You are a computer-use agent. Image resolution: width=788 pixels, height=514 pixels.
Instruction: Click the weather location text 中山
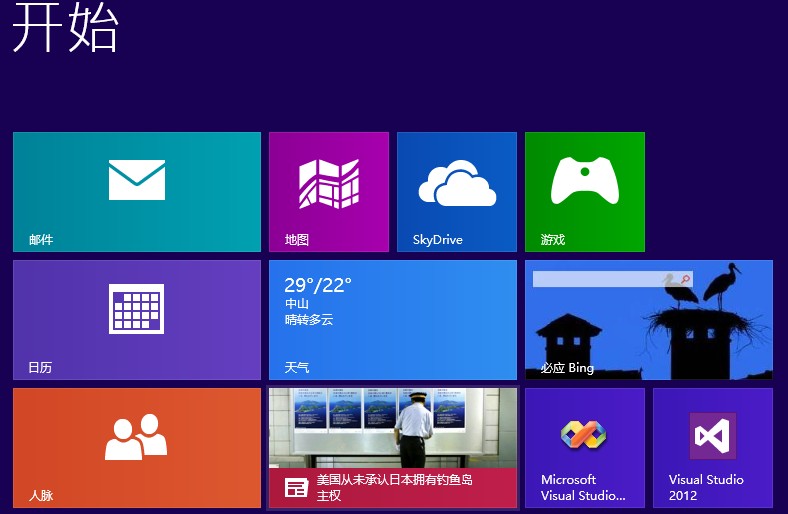point(297,303)
